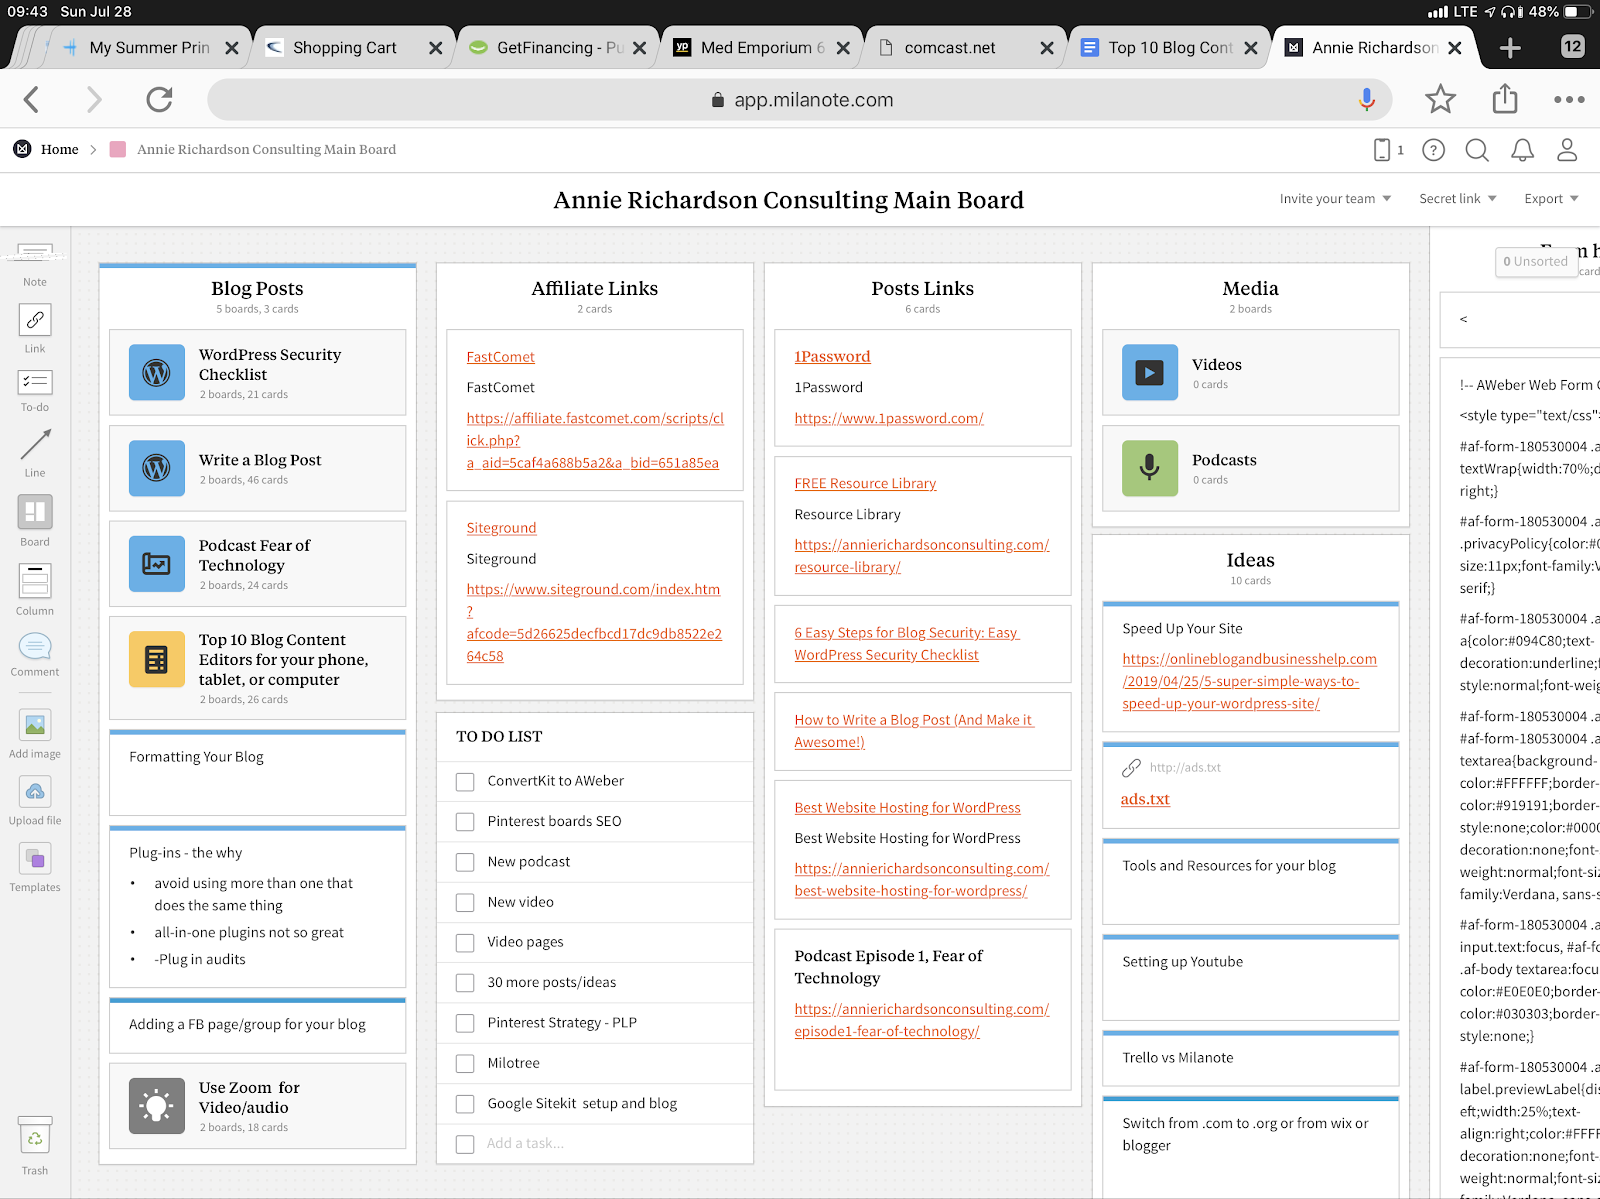The height and width of the screenshot is (1199, 1600).
Task: Open Best Website Hosting for WordPress title link
Action: [x=907, y=808]
